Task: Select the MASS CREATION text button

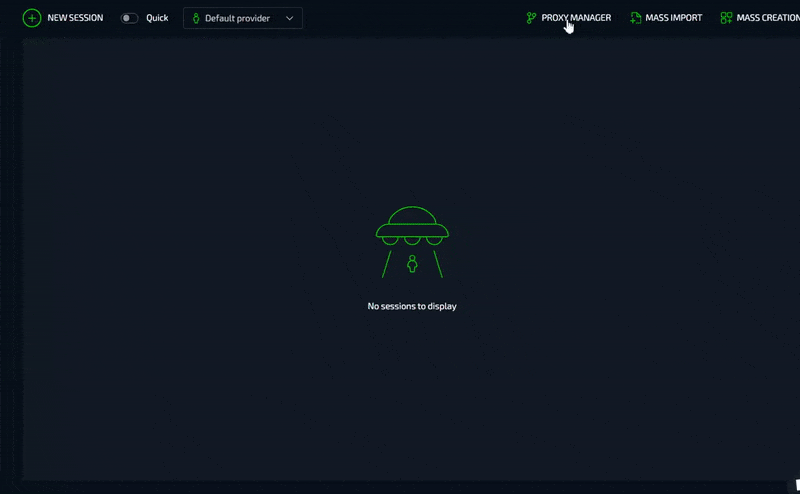Action: tap(768, 18)
